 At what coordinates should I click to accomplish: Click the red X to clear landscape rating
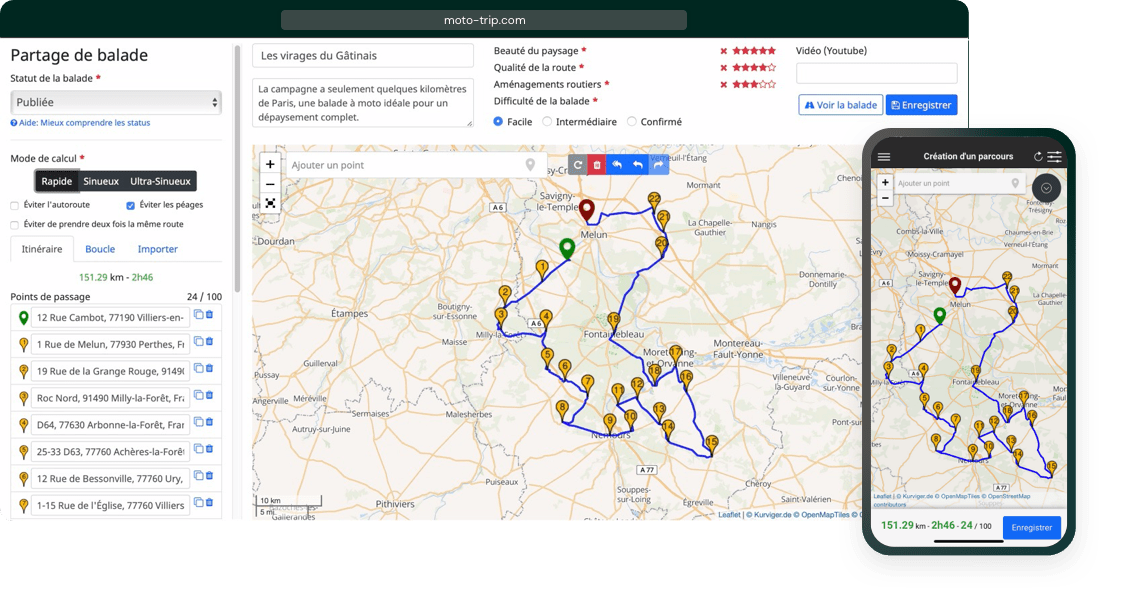(x=724, y=51)
